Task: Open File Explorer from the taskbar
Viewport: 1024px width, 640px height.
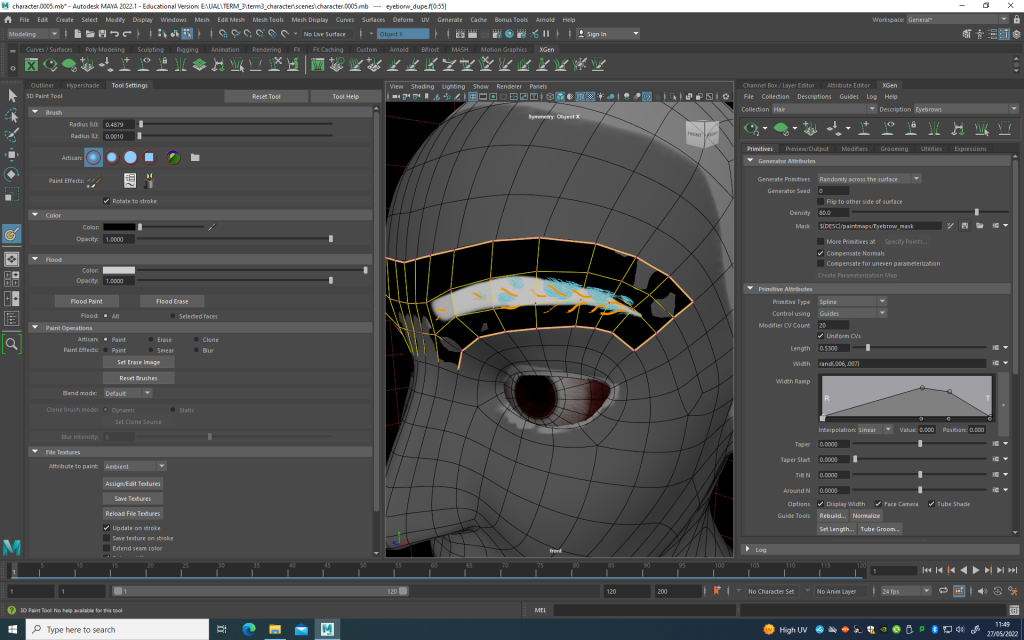Action: [x=275, y=630]
